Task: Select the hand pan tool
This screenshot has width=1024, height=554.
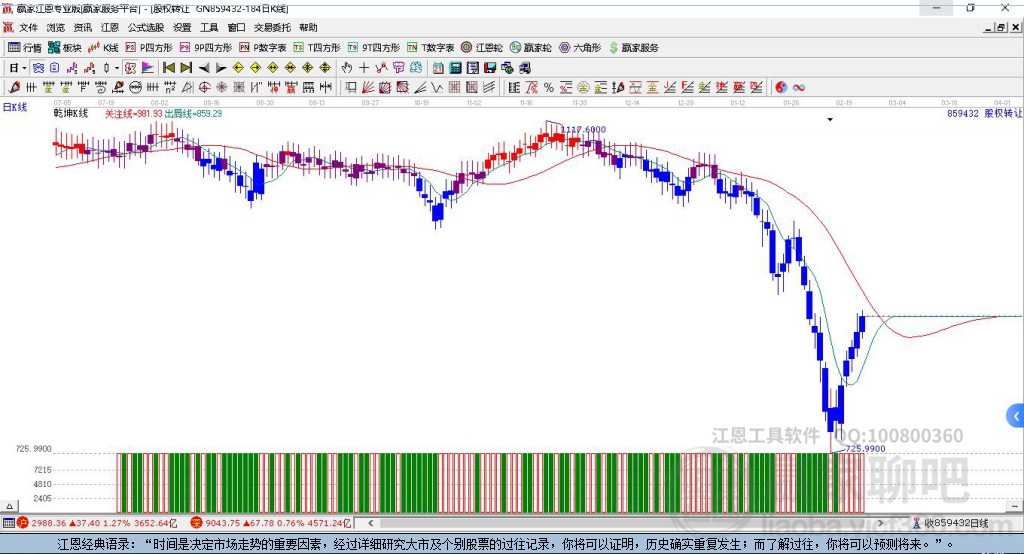Action: (x=347, y=68)
